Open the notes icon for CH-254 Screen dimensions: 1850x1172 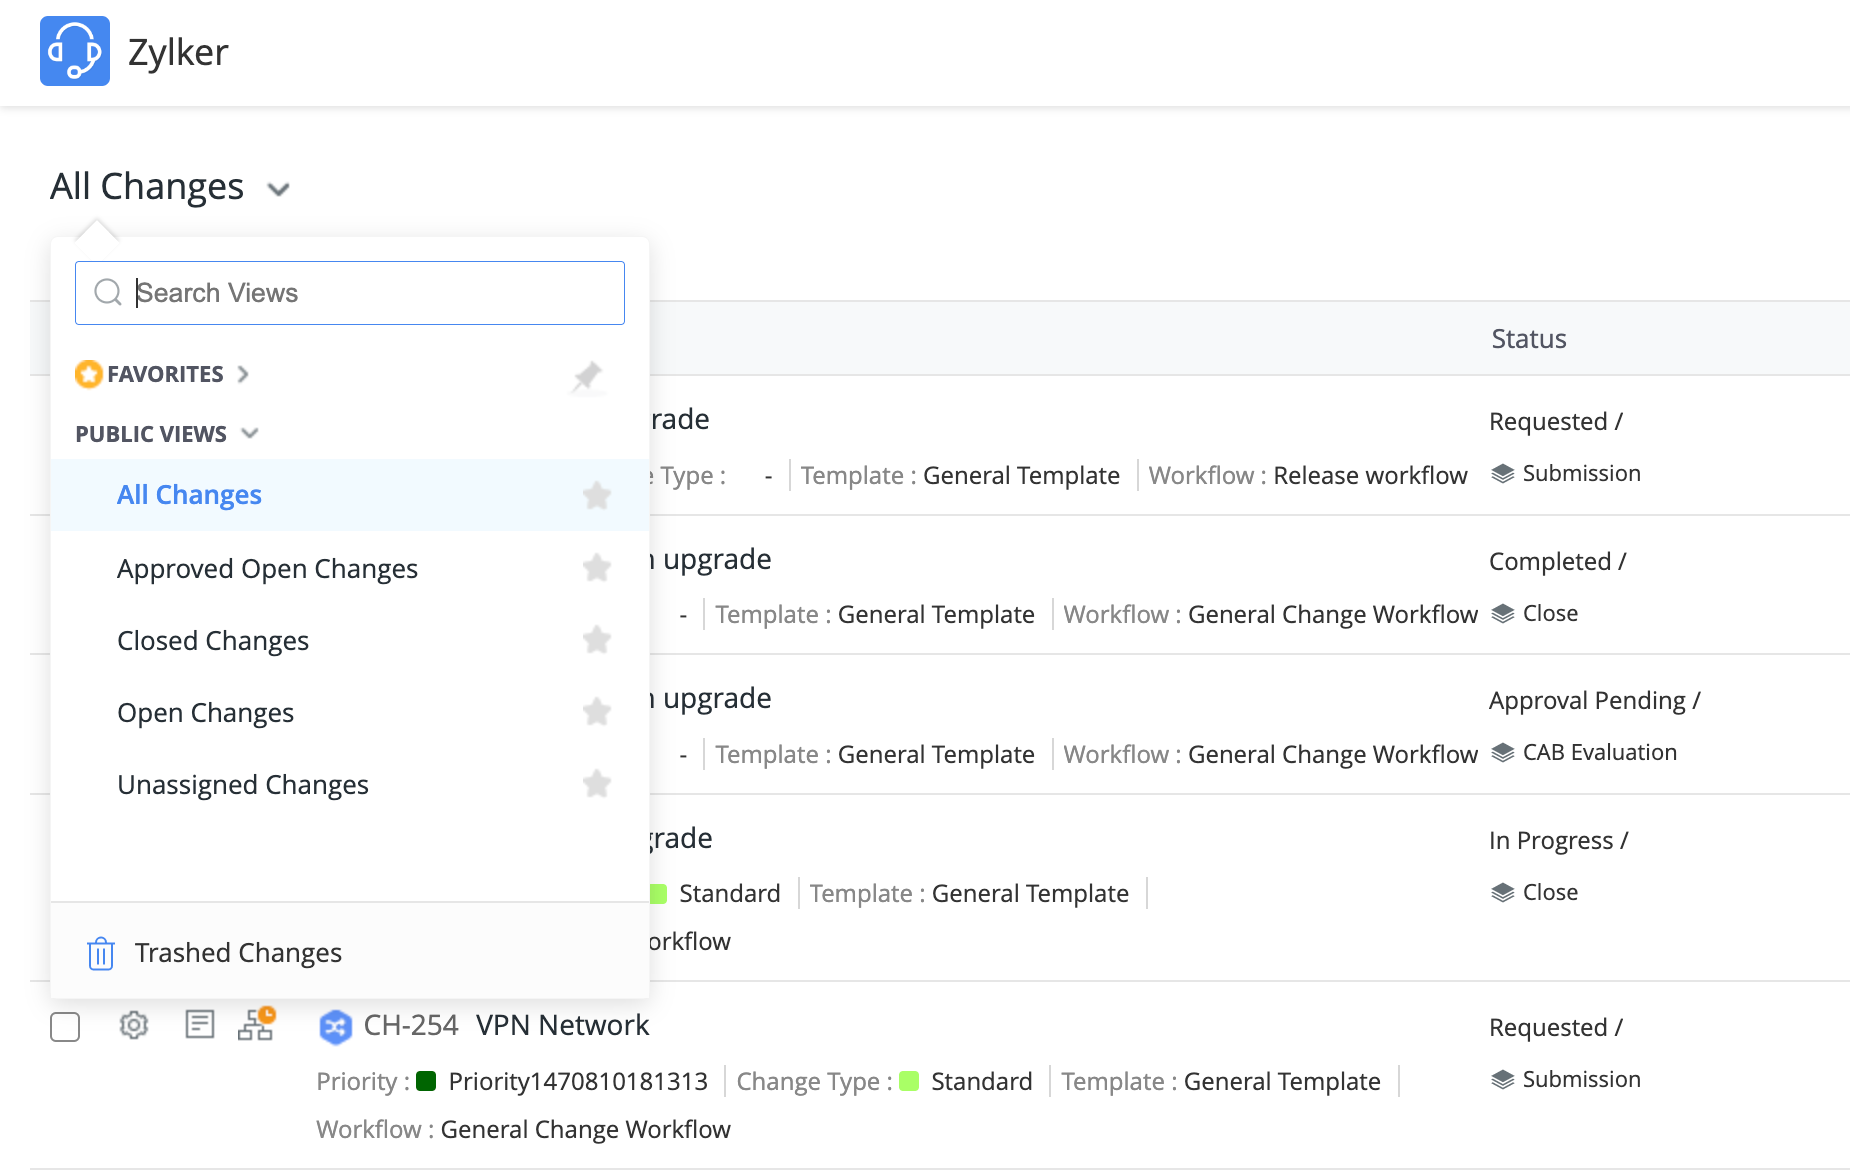pos(200,1024)
